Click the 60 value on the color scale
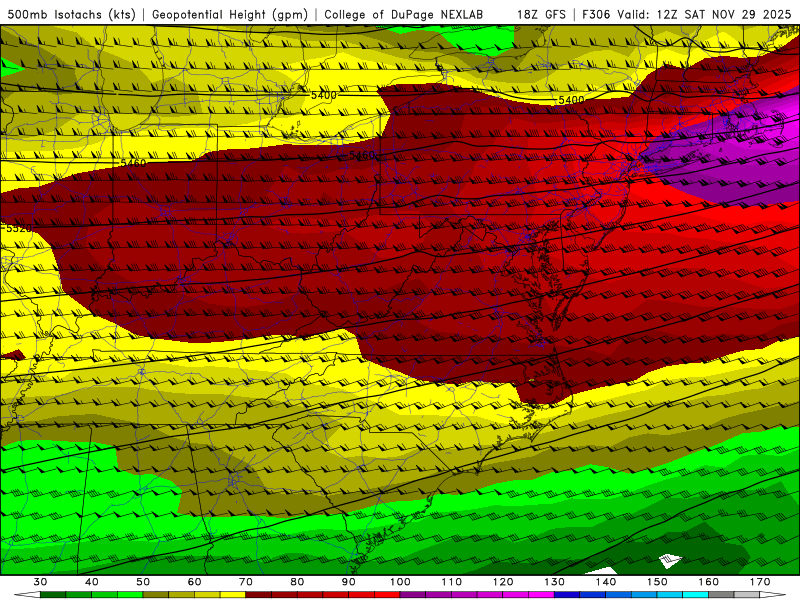 [194, 582]
